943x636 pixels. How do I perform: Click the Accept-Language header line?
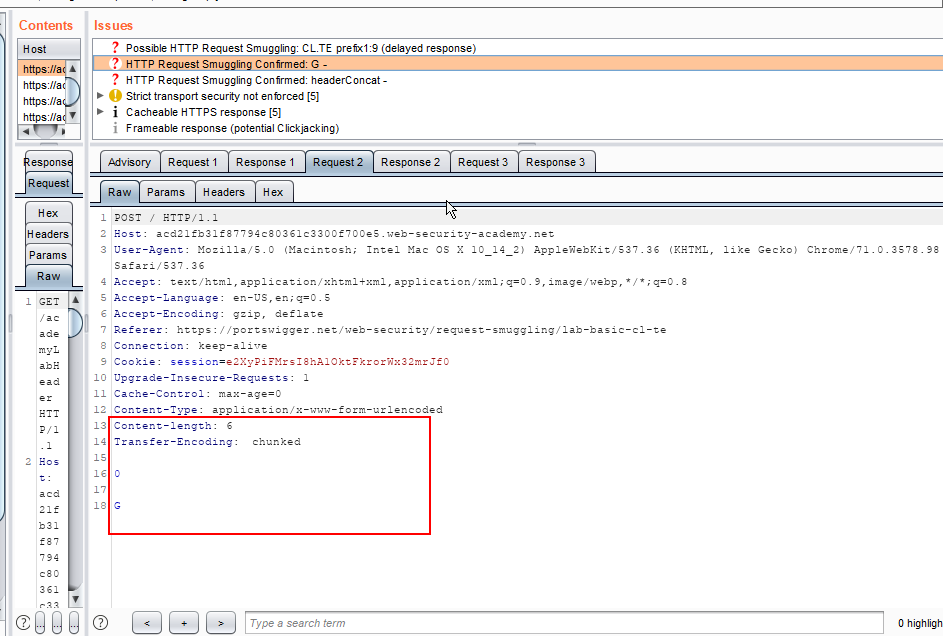(222, 298)
